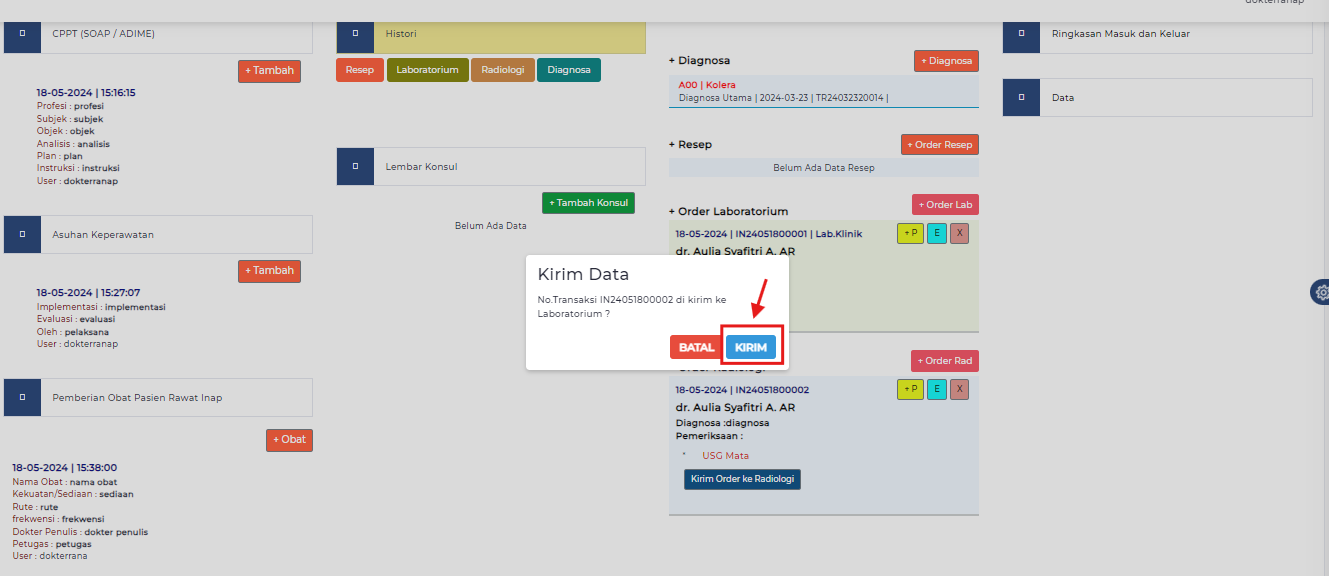
Task: Confirm sending by clicking KIRIM
Action: pos(751,347)
